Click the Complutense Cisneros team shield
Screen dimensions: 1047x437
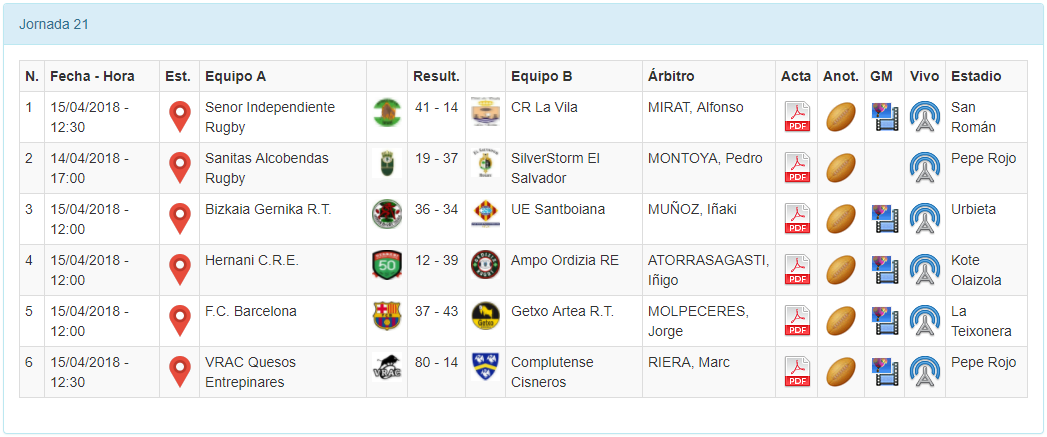485,367
